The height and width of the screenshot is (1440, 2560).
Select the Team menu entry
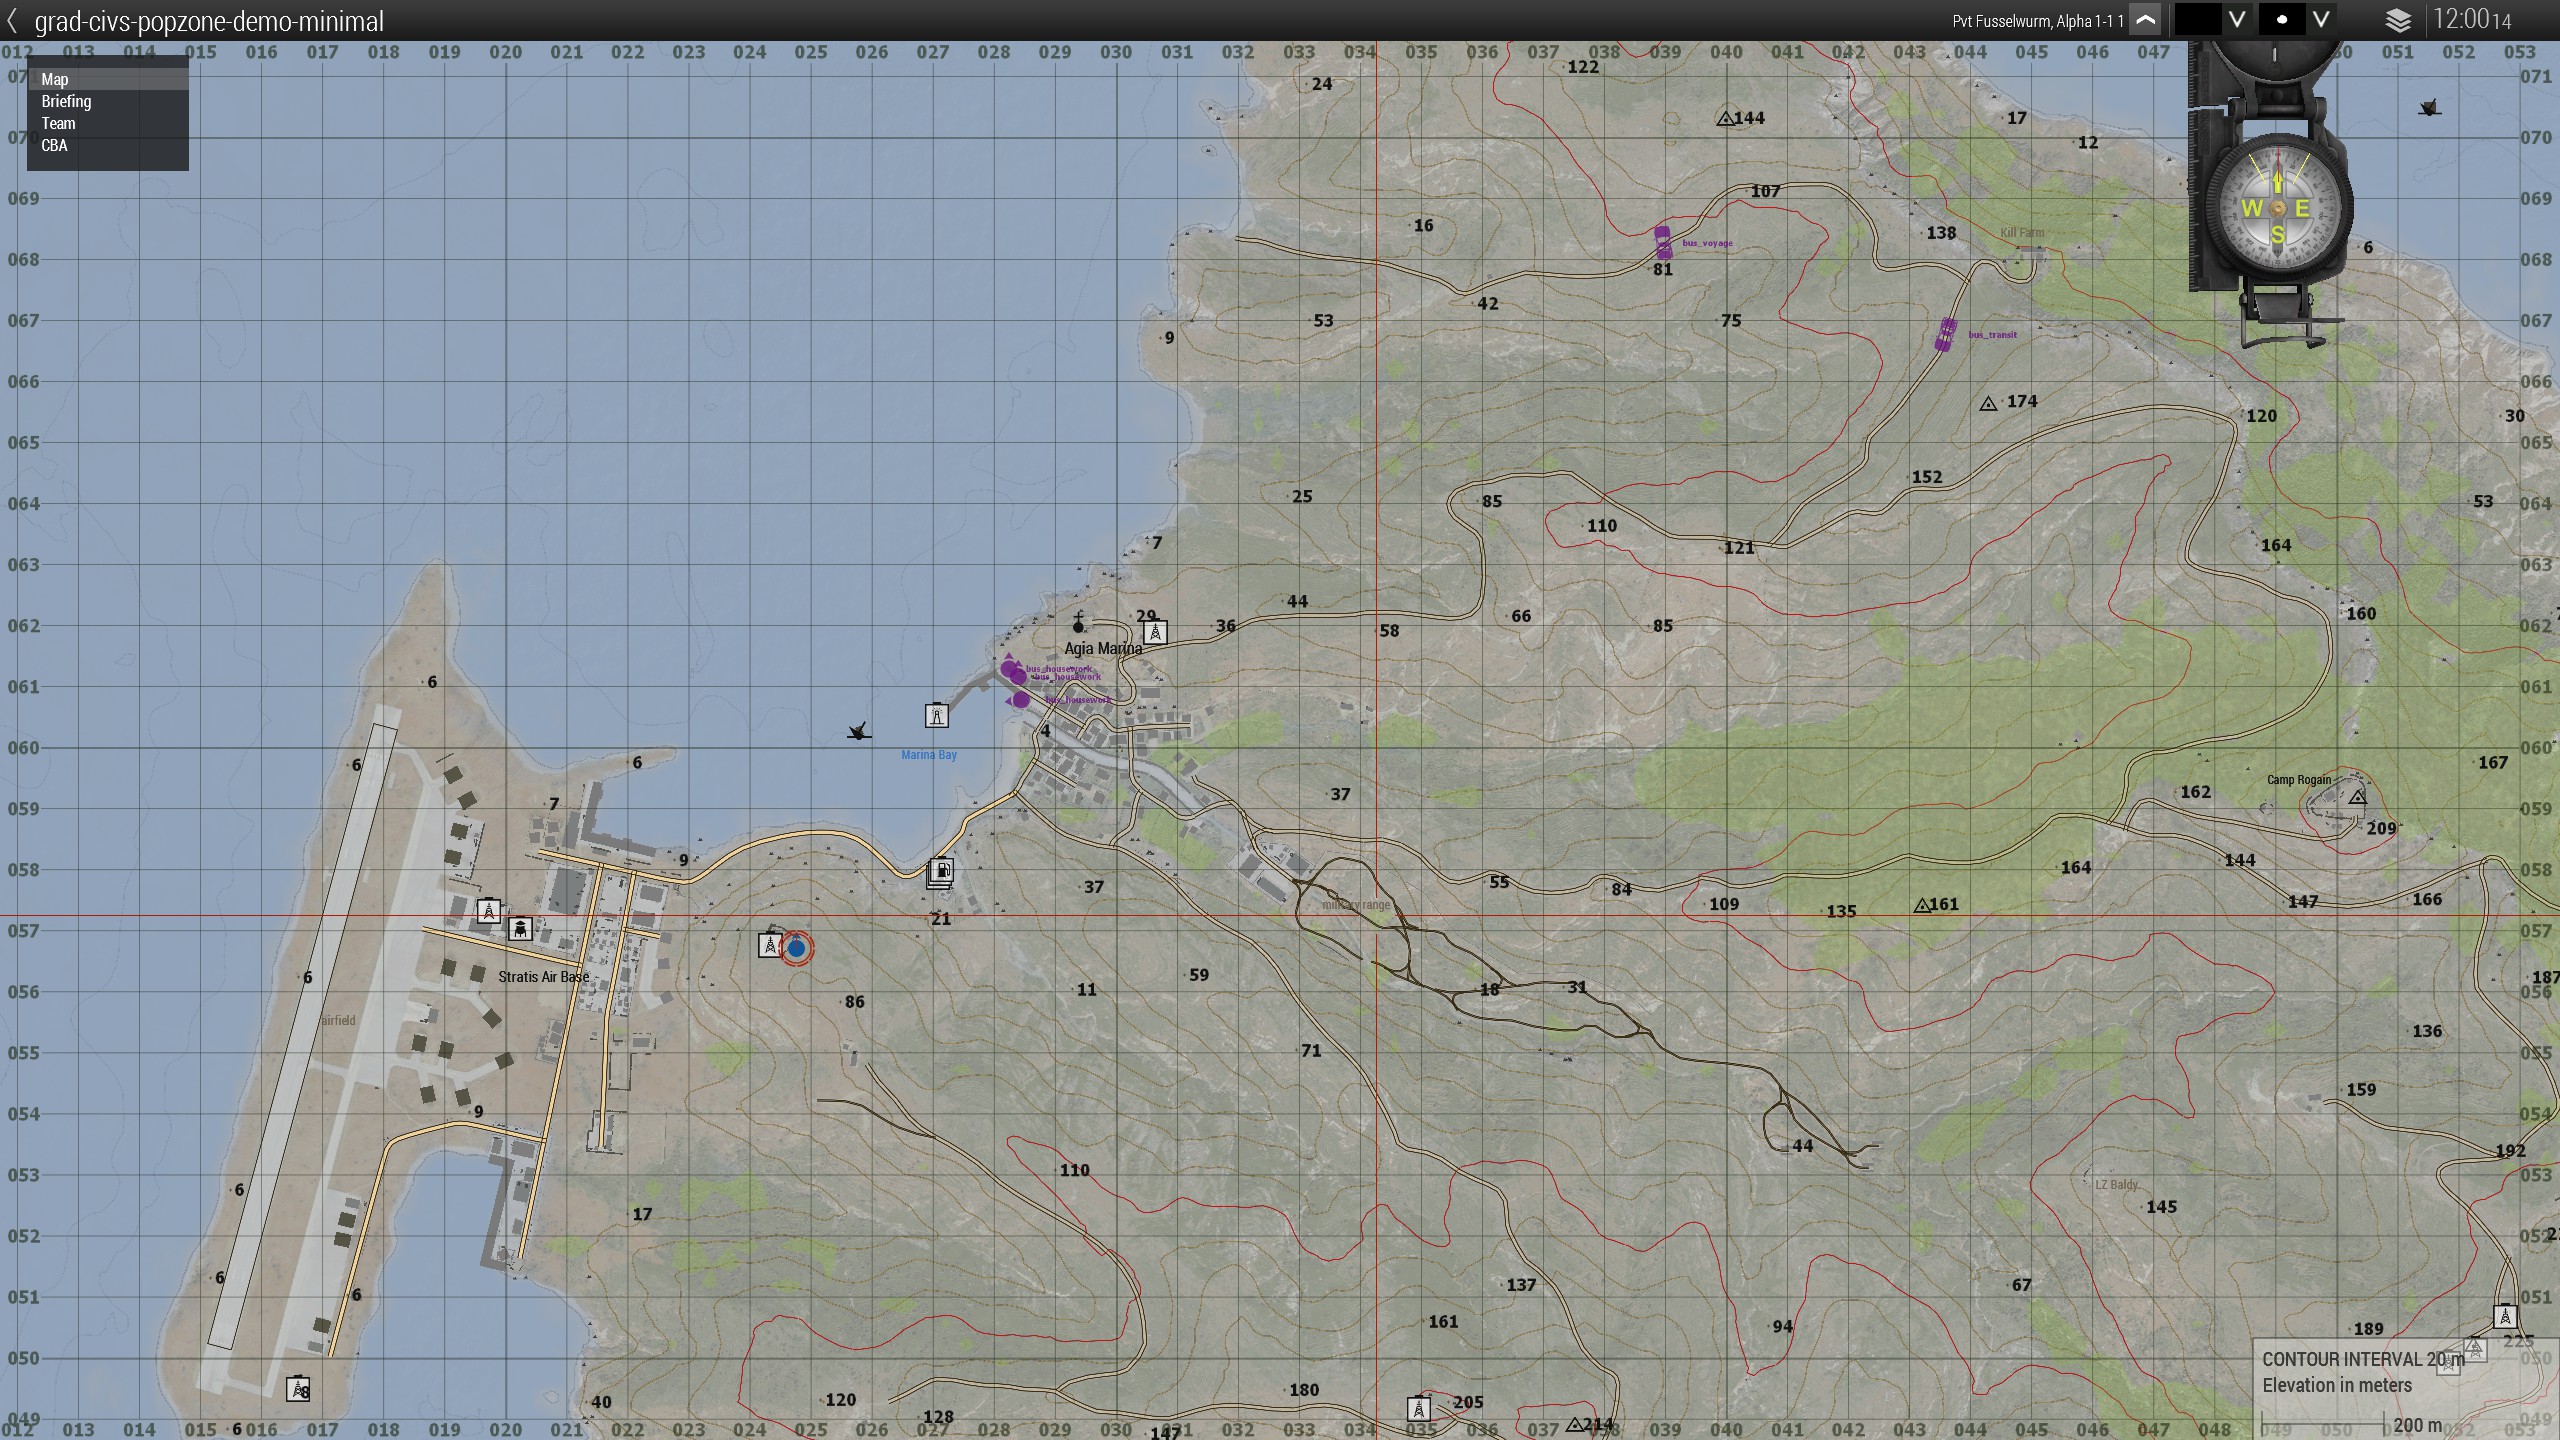58,123
